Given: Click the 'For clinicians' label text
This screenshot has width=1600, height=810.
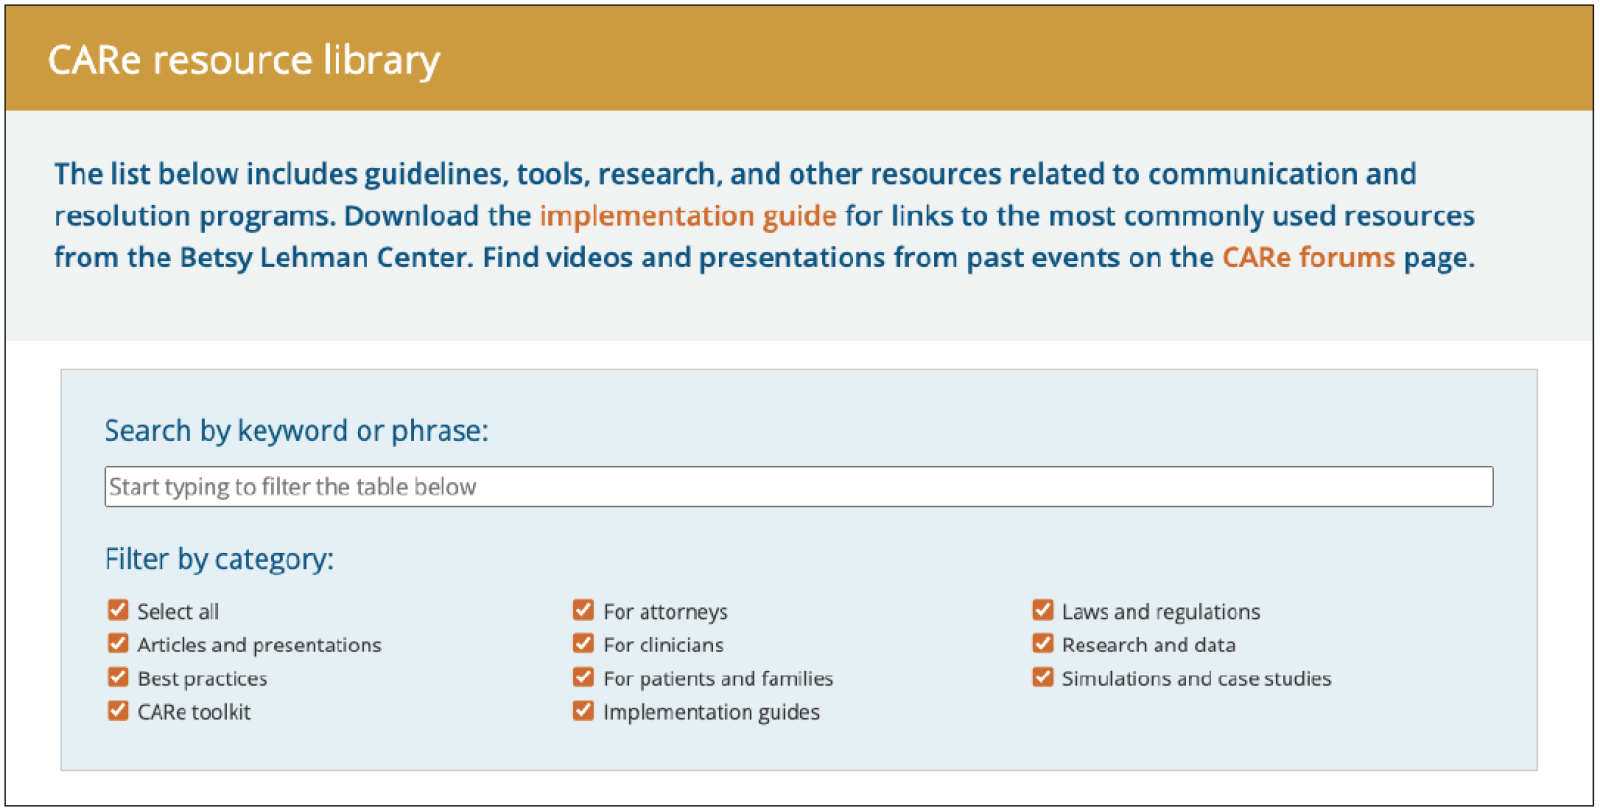Looking at the screenshot, I should tap(663, 645).
